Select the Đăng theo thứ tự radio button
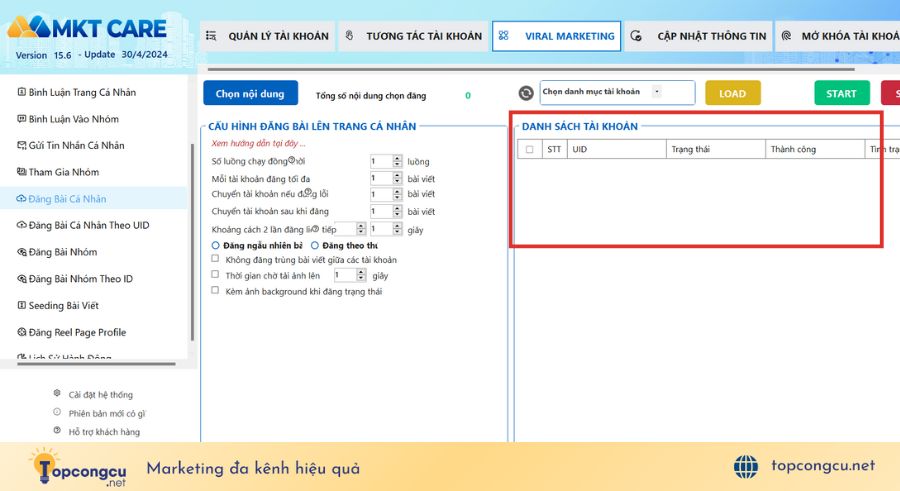The image size is (900, 491). click(x=315, y=245)
